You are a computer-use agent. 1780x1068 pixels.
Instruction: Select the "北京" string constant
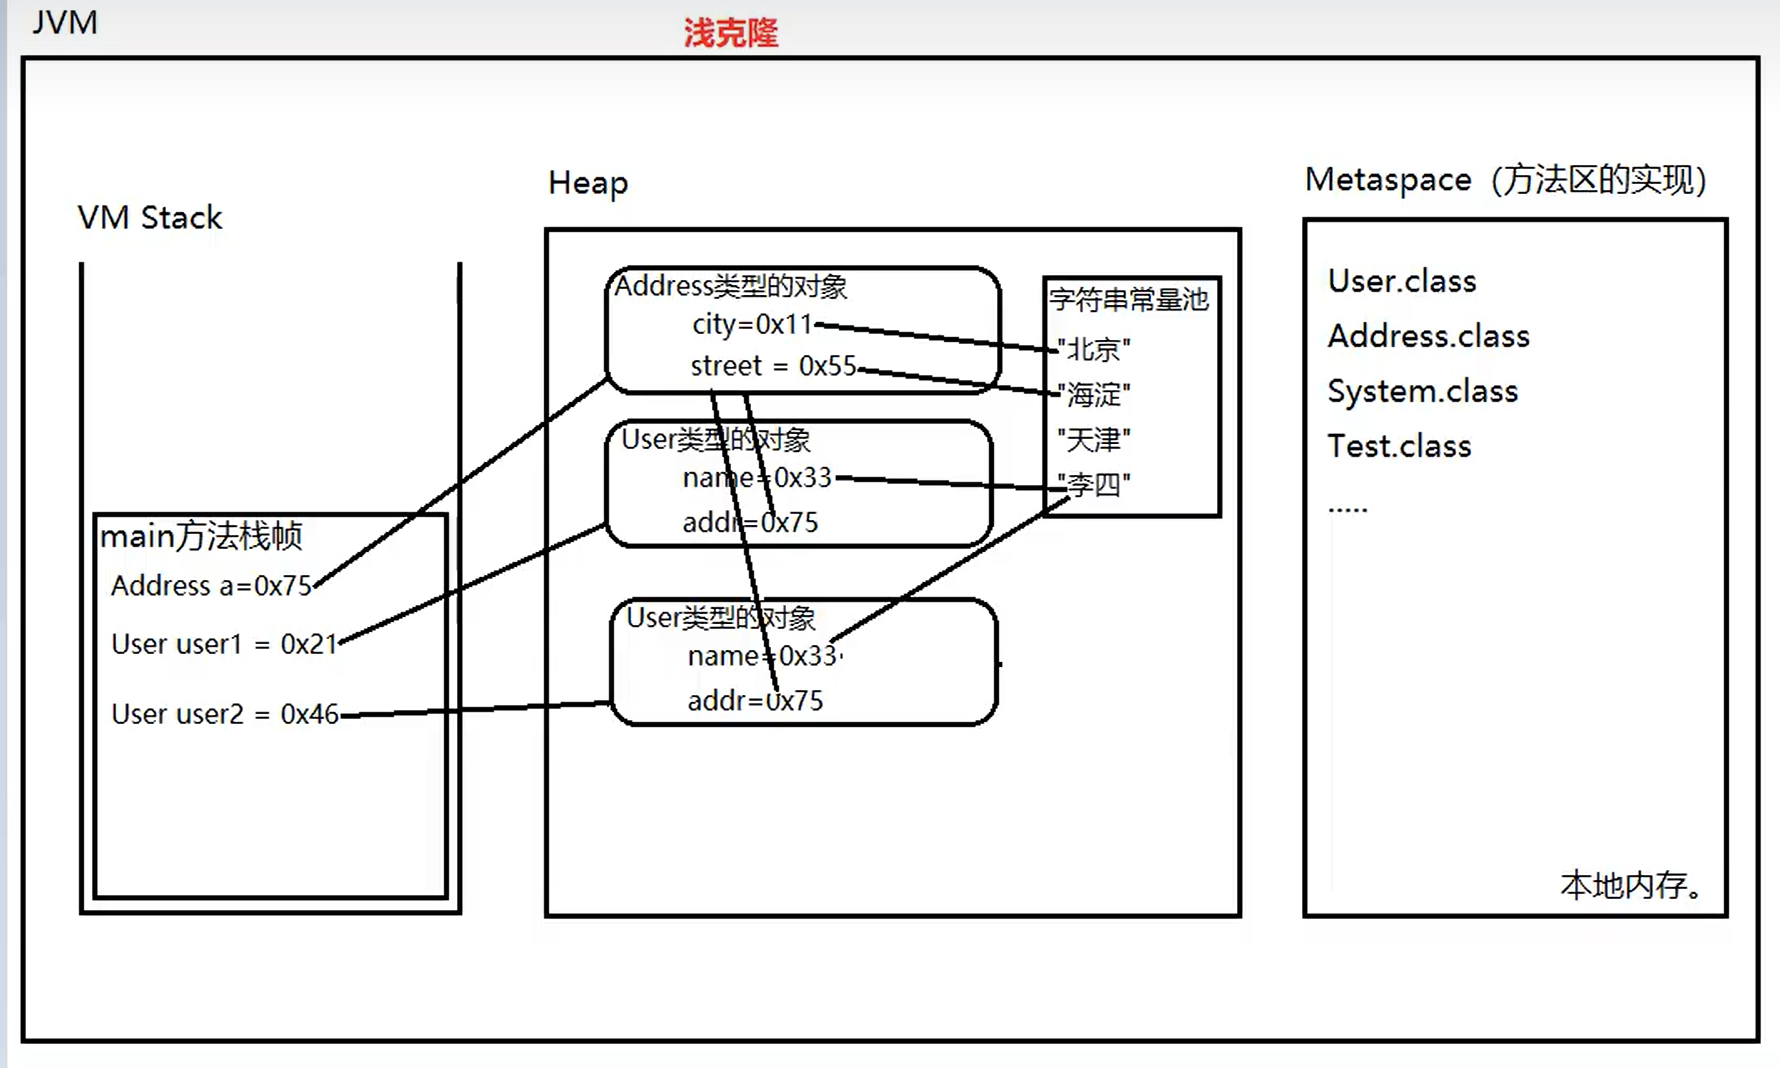tap(1094, 349)
